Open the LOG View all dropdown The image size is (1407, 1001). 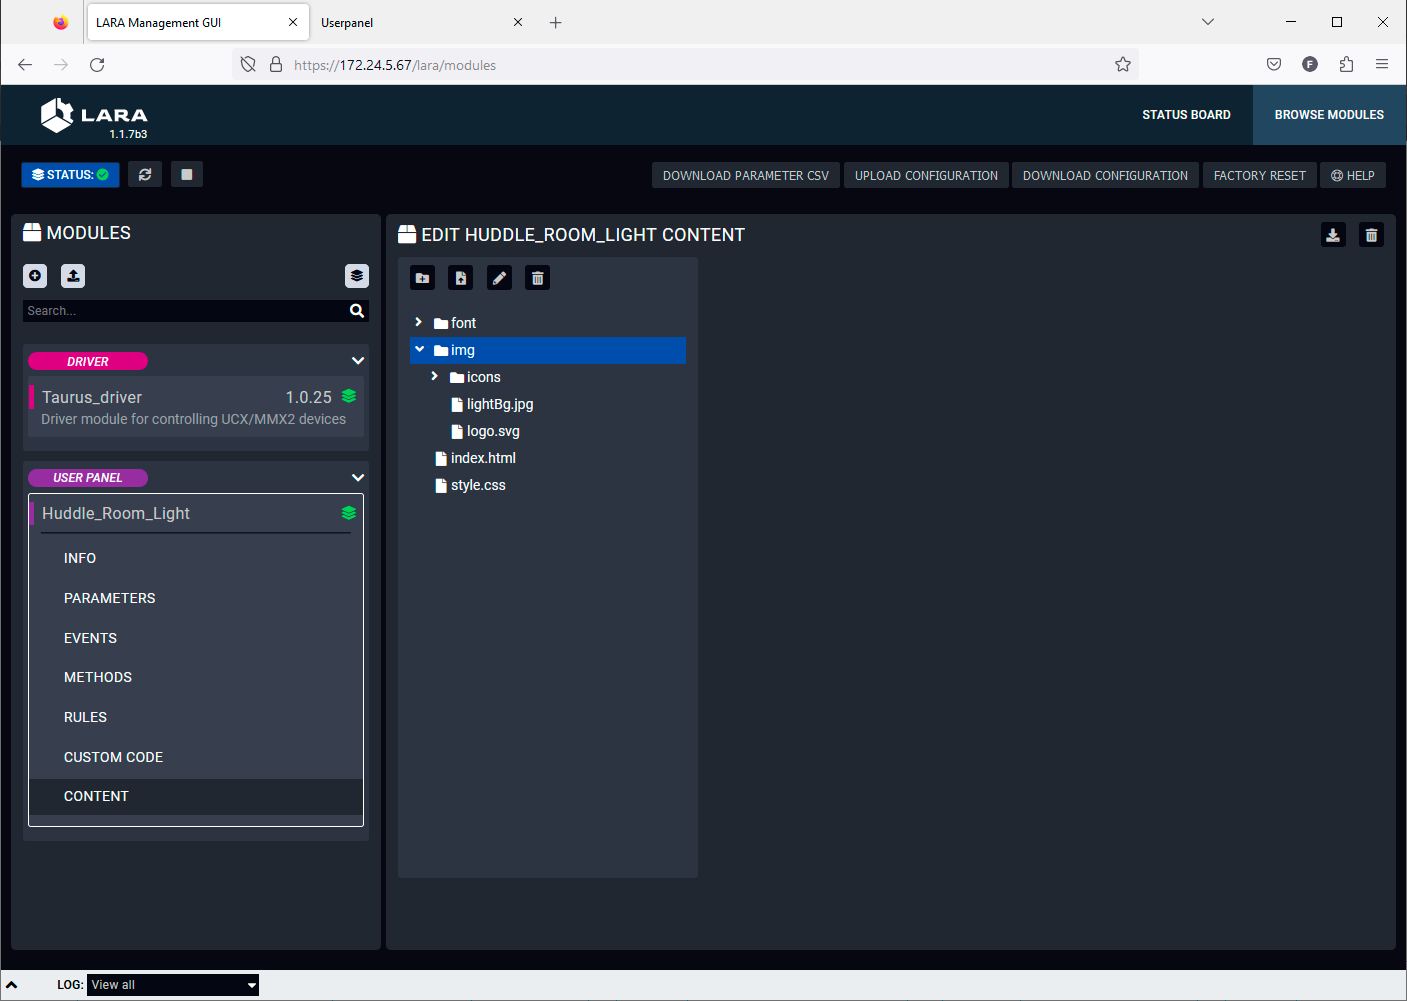(x=172, y=985)
